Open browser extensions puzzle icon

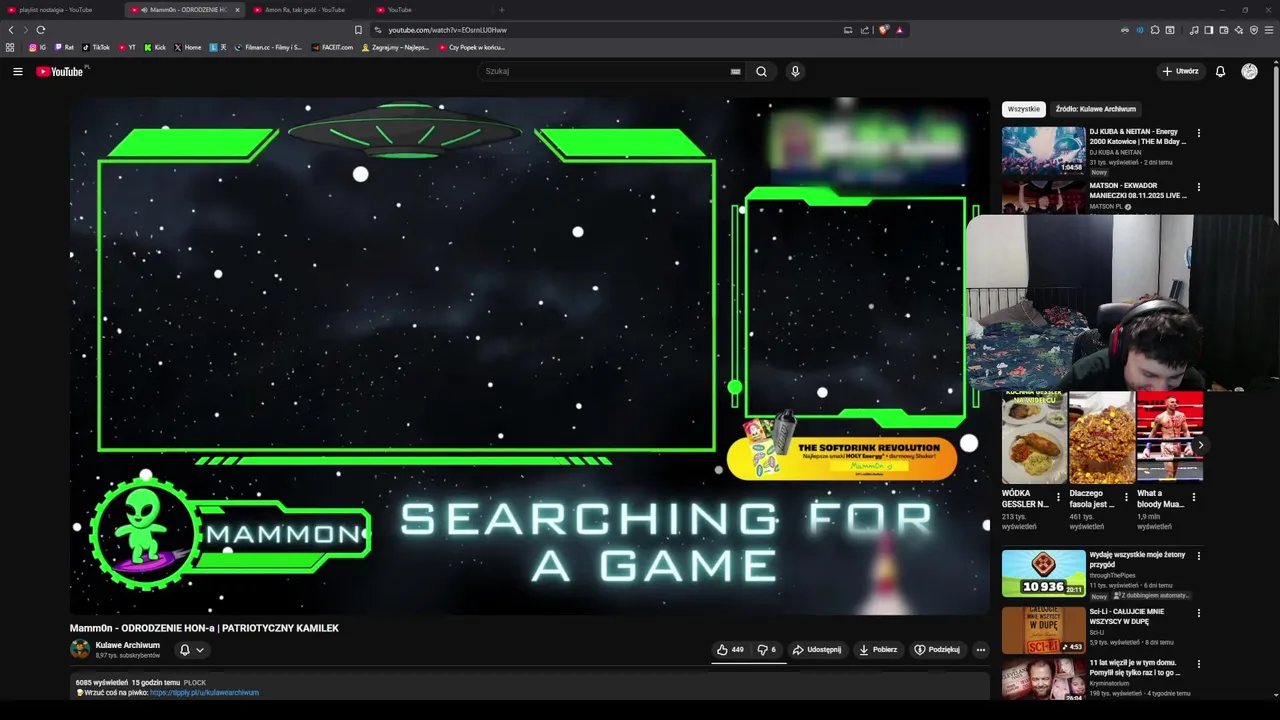coord(1155,30)
